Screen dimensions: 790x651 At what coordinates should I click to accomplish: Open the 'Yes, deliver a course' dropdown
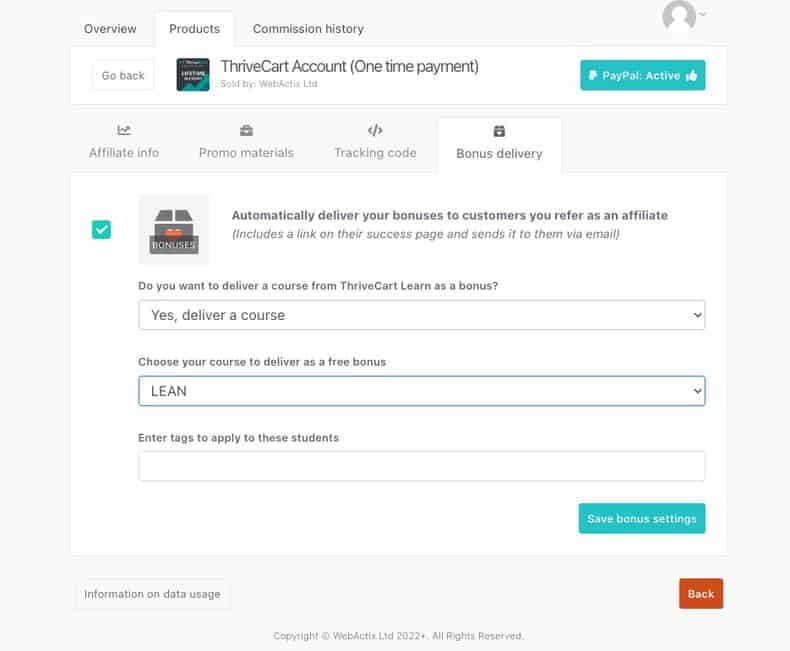[422, 315]
